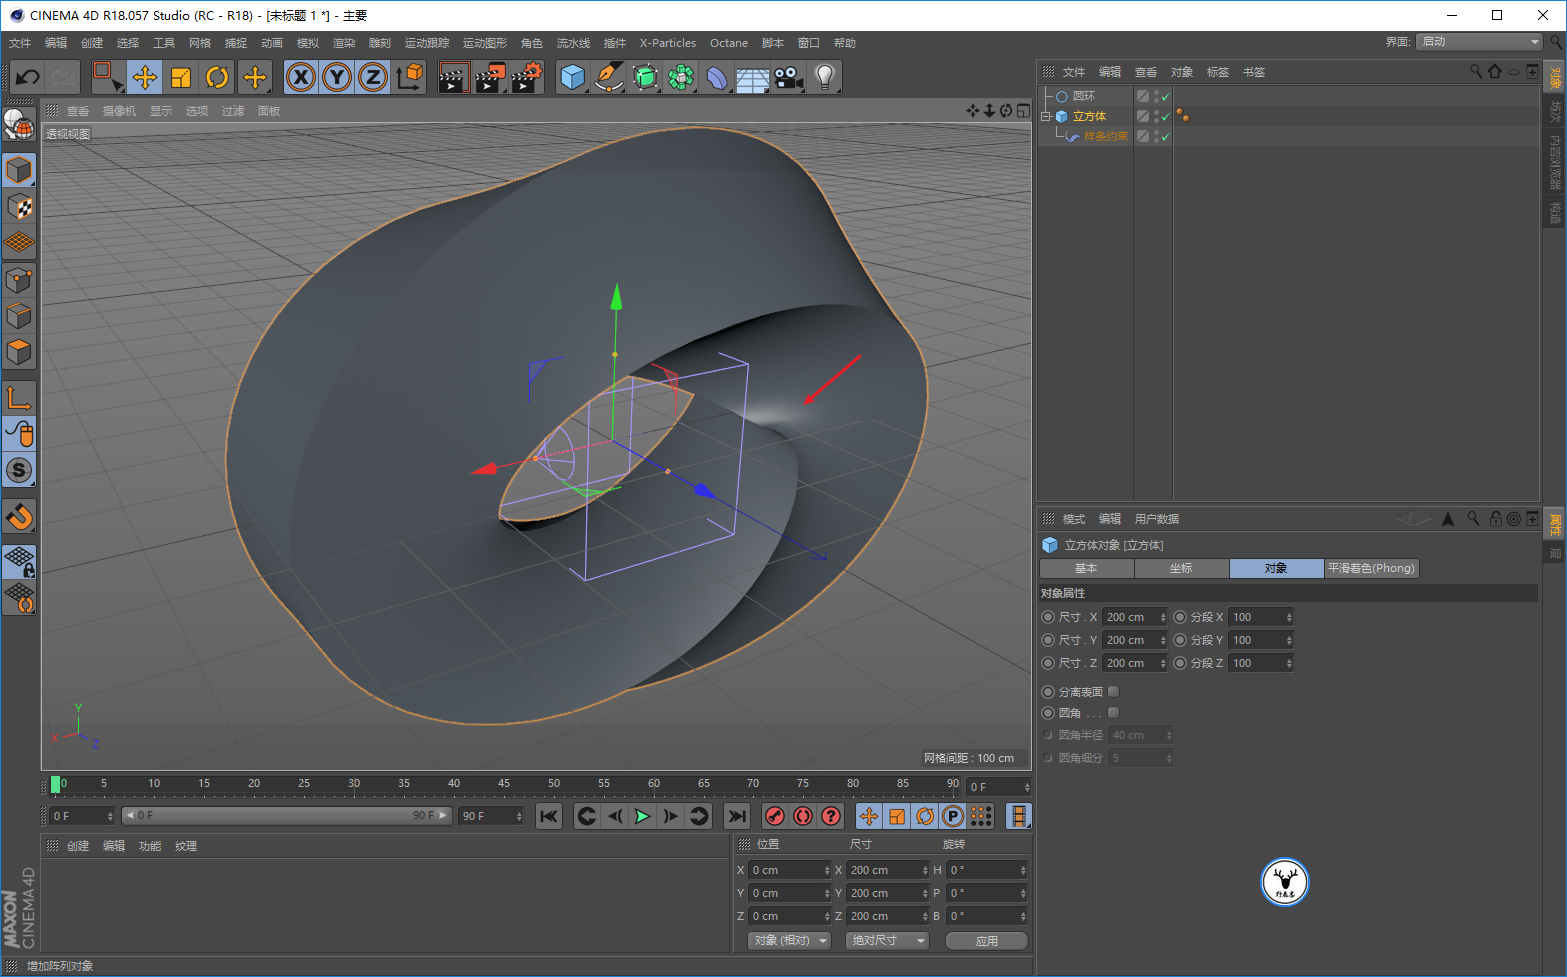Open the X-Particles menu
The image size is (1567, 977).
click(x=668, y=43)
